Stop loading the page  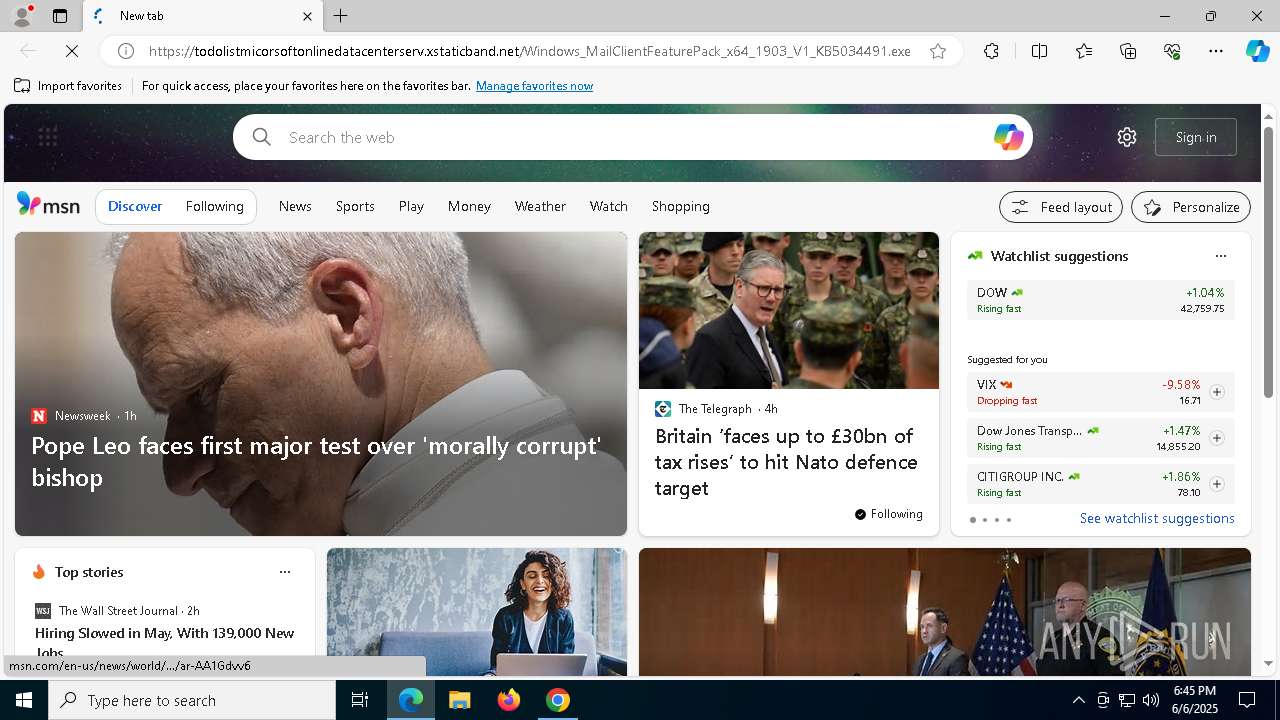click(x=74, y=51)
